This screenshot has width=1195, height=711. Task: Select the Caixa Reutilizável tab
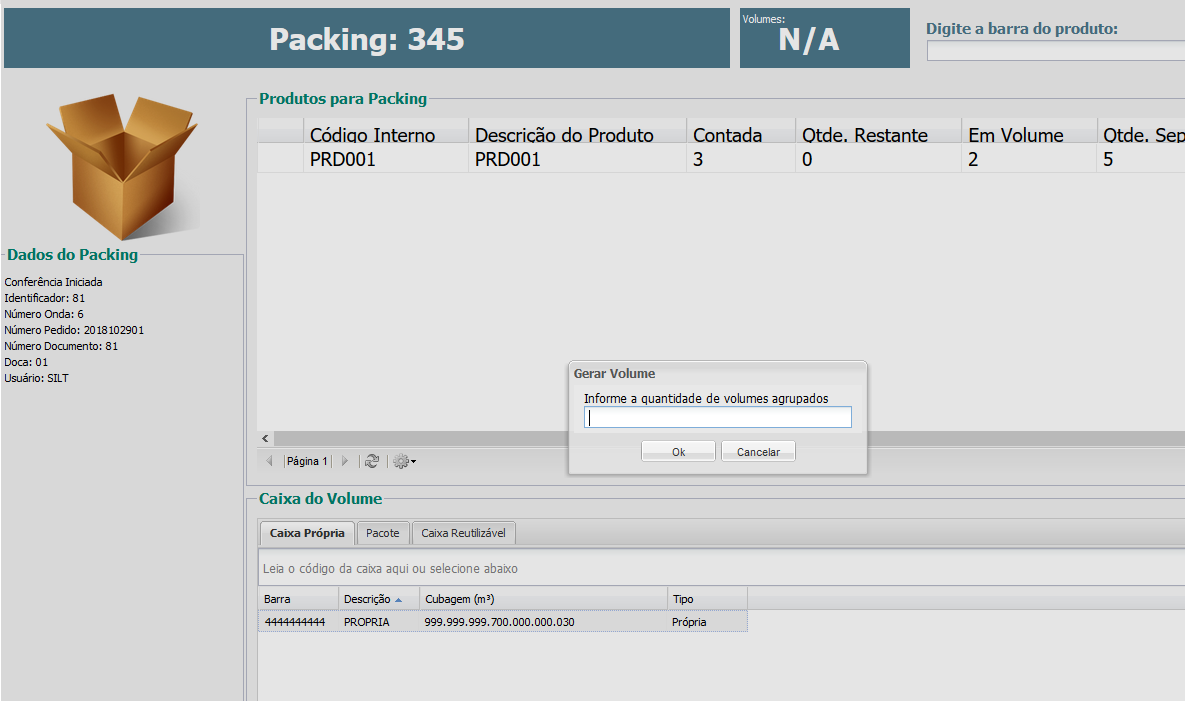click(x=463, y=533)
